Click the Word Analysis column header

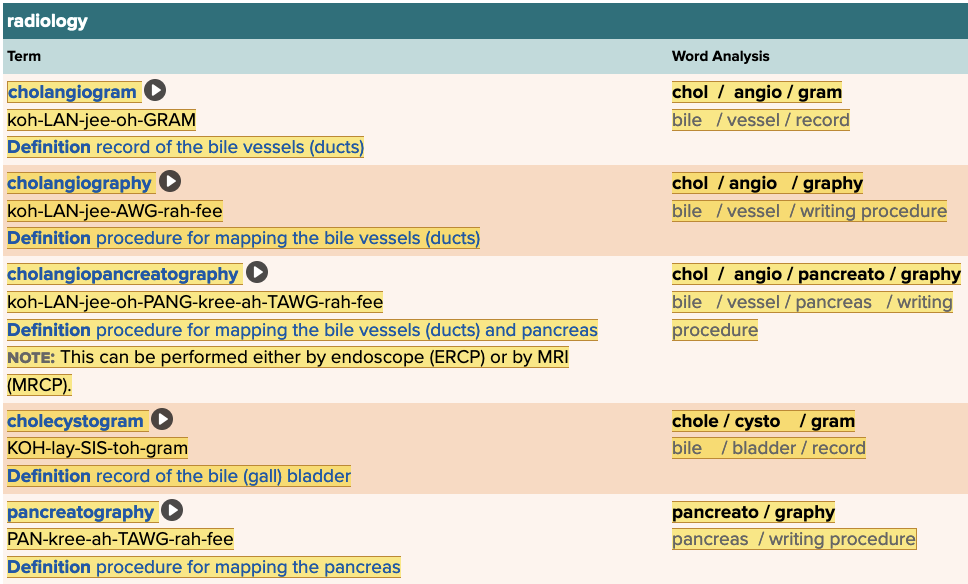point(720,56)
